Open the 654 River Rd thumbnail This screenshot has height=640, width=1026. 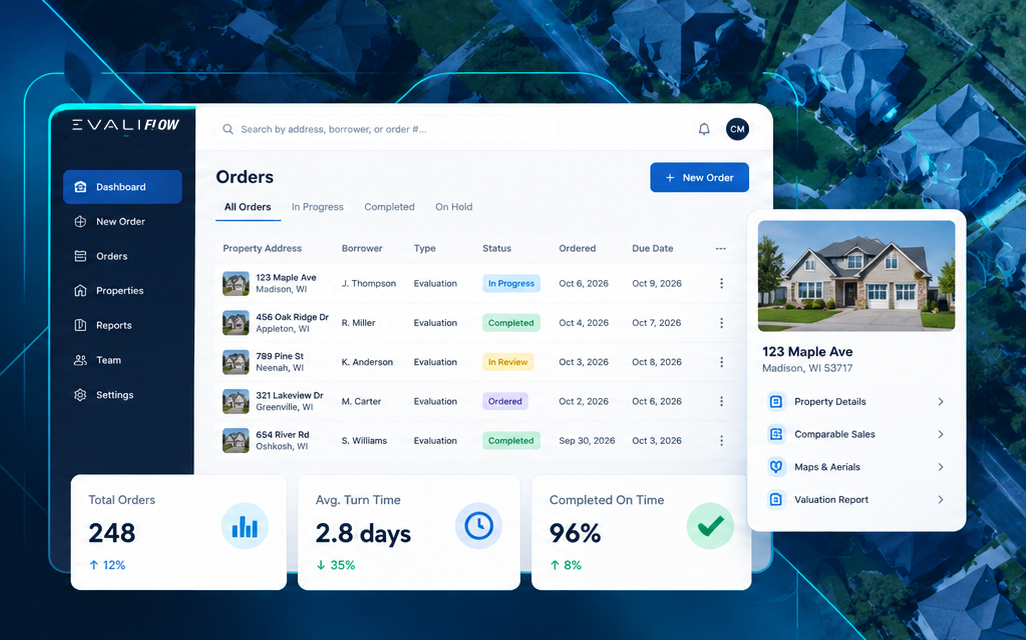coord(236,440)
